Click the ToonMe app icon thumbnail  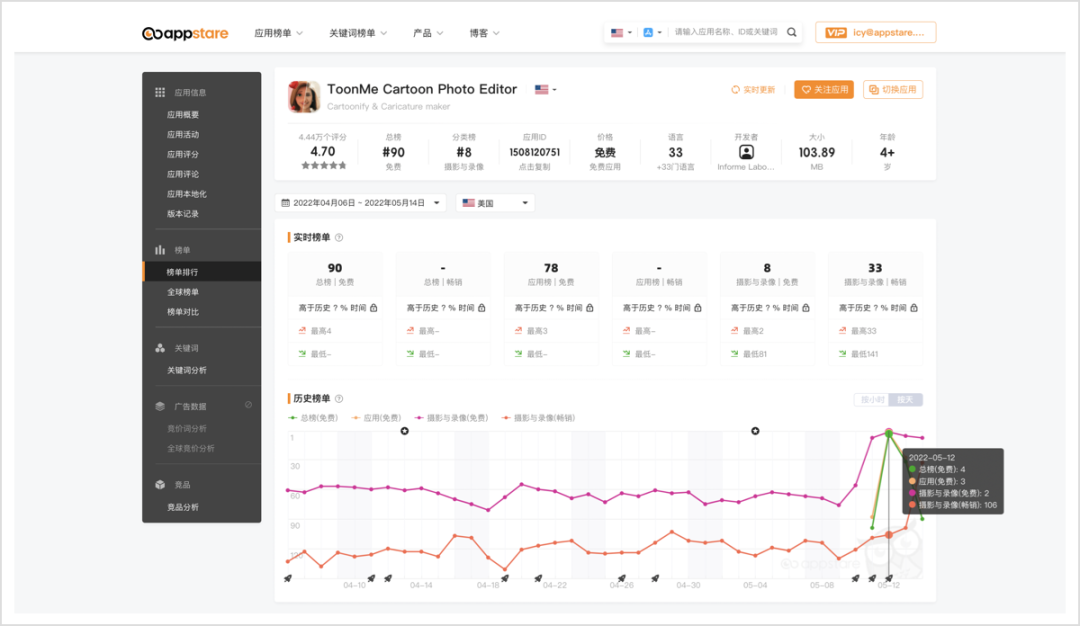coord(304,97)
